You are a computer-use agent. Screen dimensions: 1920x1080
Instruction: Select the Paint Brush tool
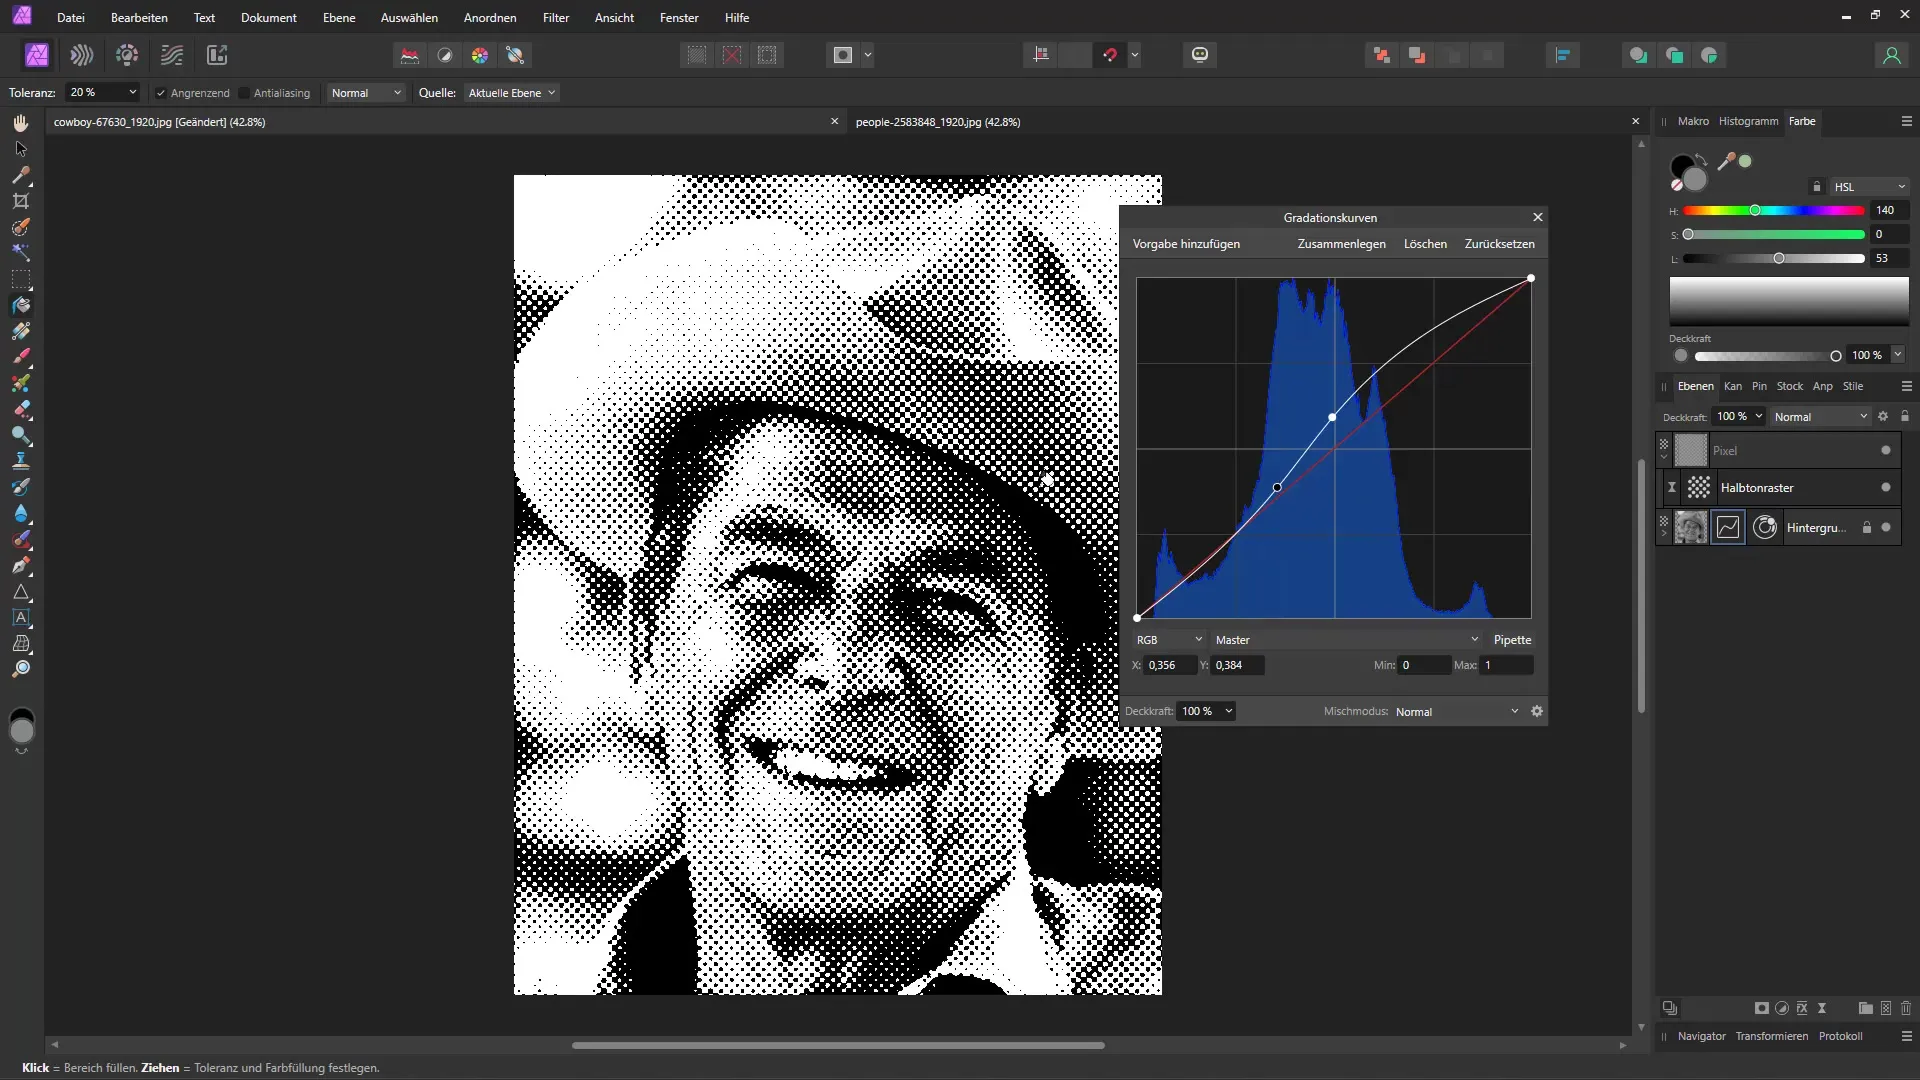(x=21, y=357)
